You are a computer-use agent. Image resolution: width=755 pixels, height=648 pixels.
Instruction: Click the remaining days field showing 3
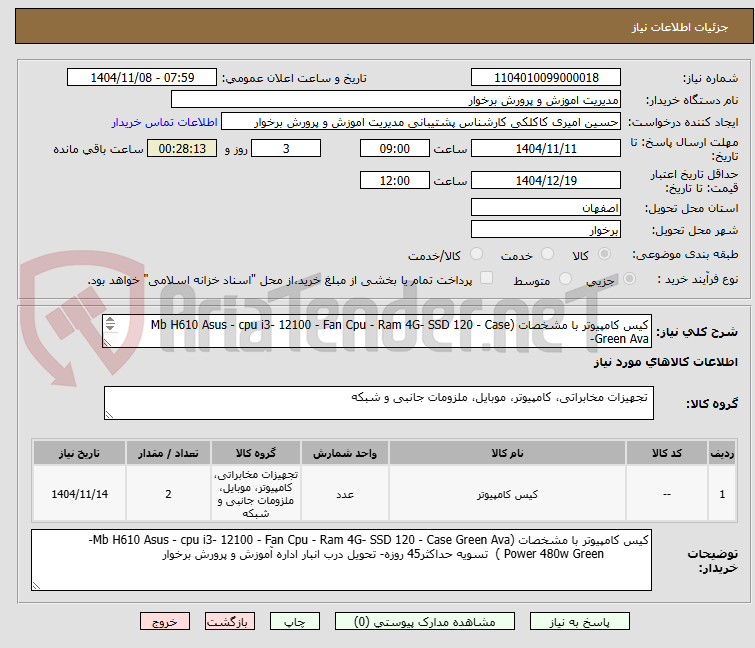click(x=286, y=148)
